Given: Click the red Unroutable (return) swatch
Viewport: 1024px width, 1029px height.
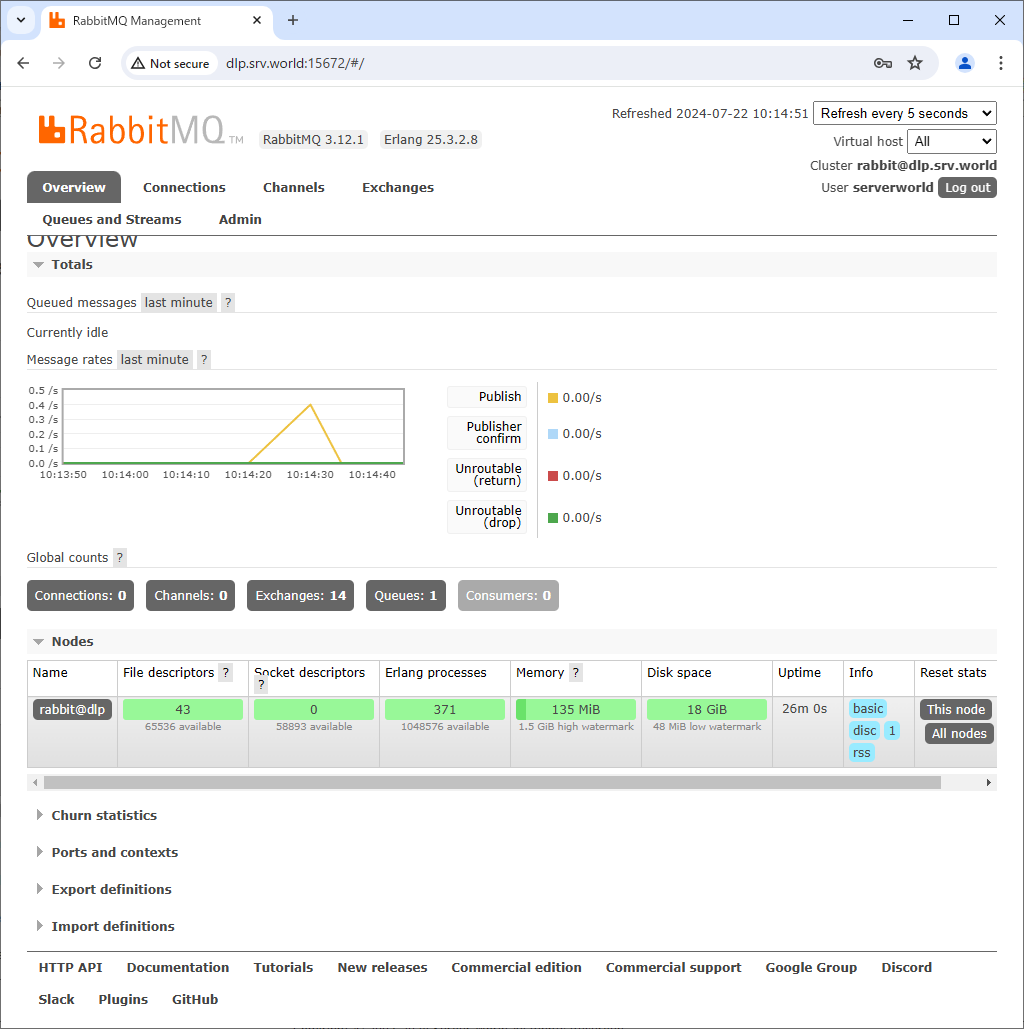Looking at the screenshot, I should pyautogui.click(x=553, y=476).
